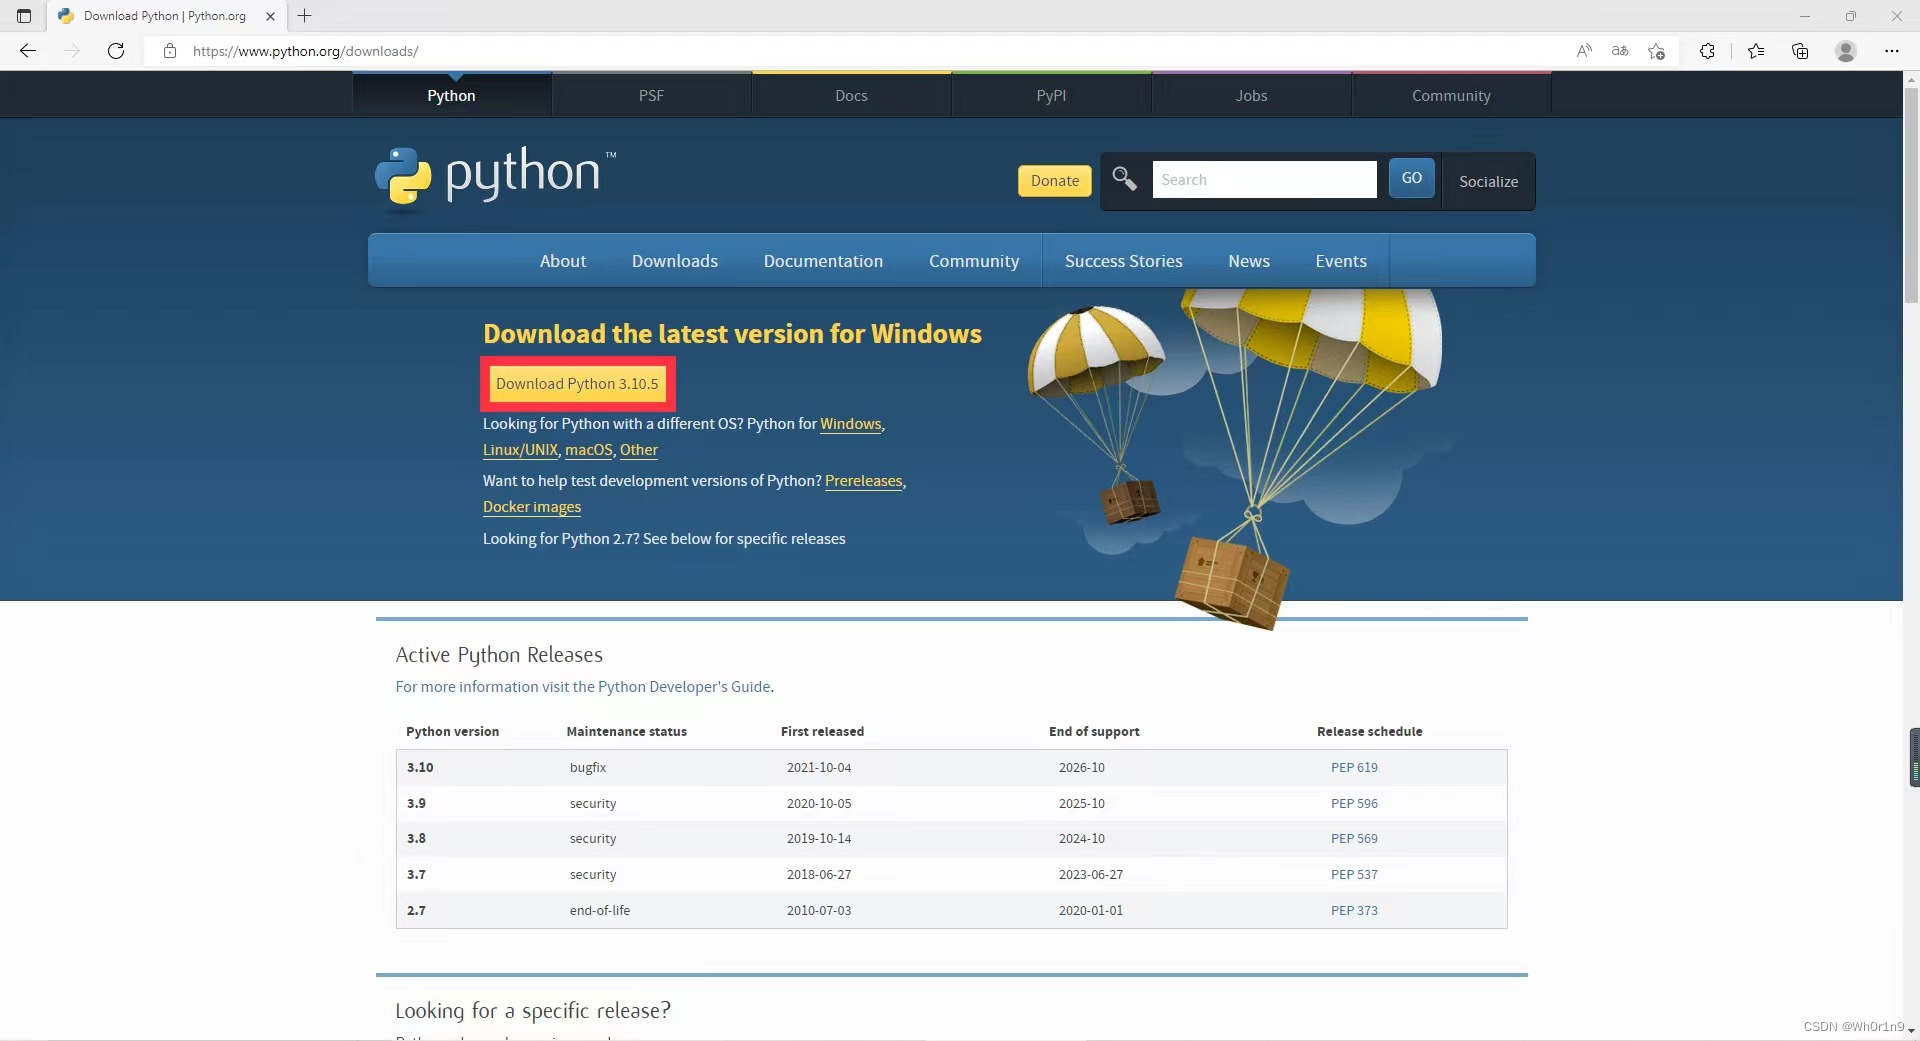Open the PyPI top tab
Image resolution: width=1920 pixels, height=1041 pixels.
point(1051,96)
